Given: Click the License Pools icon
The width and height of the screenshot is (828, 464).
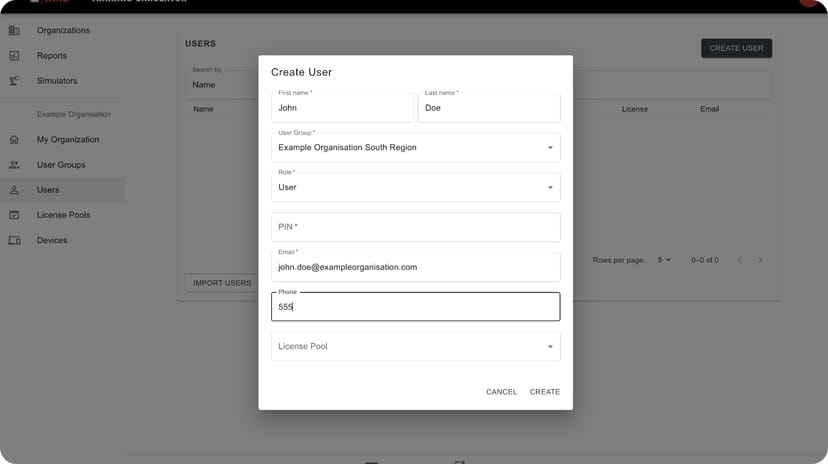Looking at the screenshot, I should tap(14, 215).
